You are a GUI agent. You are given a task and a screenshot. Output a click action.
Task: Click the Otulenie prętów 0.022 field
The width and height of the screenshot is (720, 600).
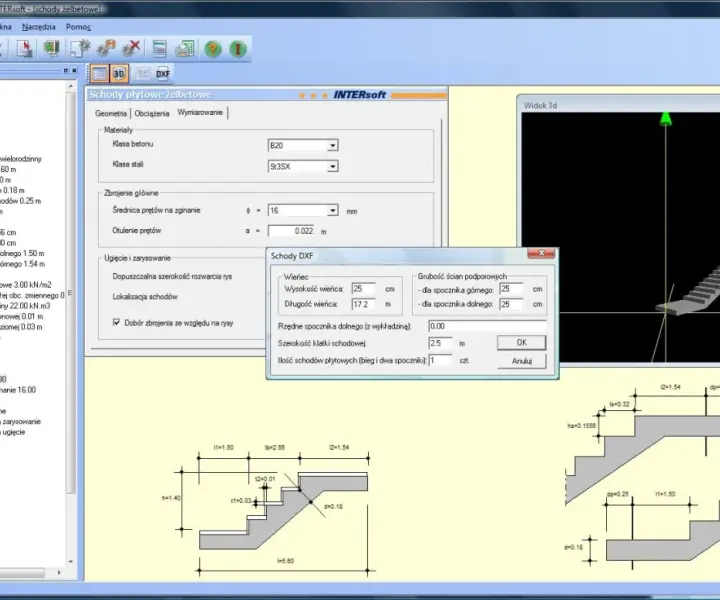292,231
